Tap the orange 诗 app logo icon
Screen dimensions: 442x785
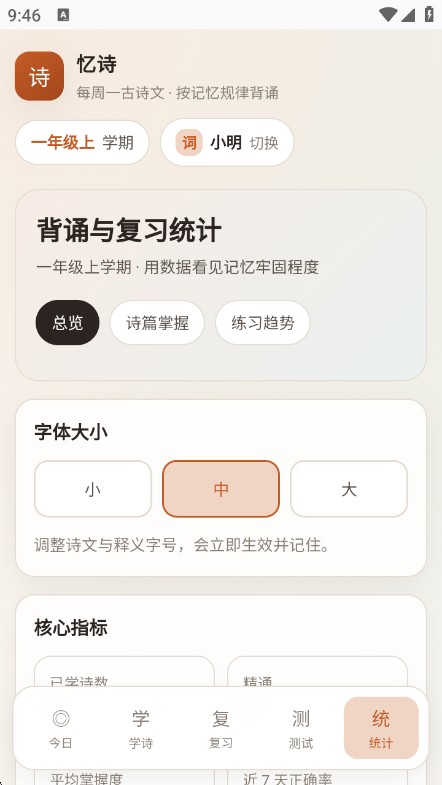(x=40, y=76)
